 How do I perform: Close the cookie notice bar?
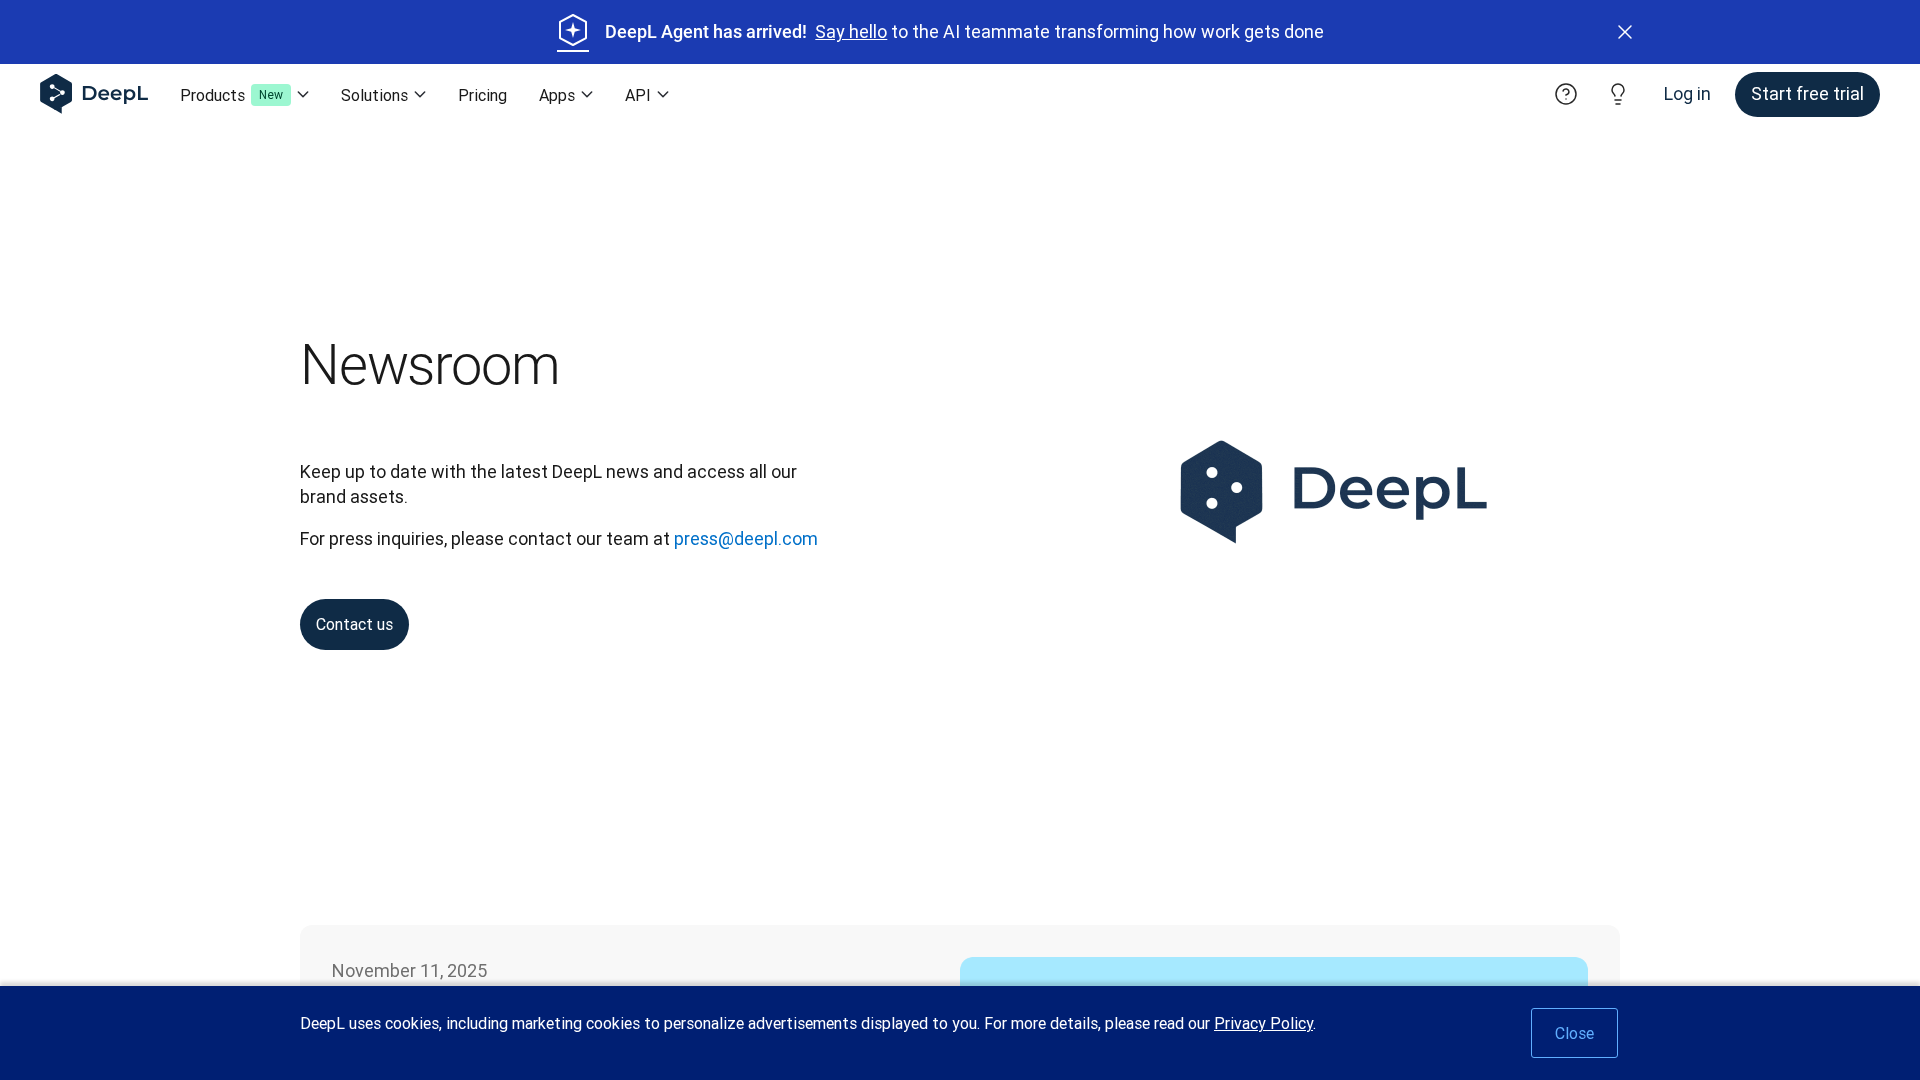[x=1573, y=1033]
